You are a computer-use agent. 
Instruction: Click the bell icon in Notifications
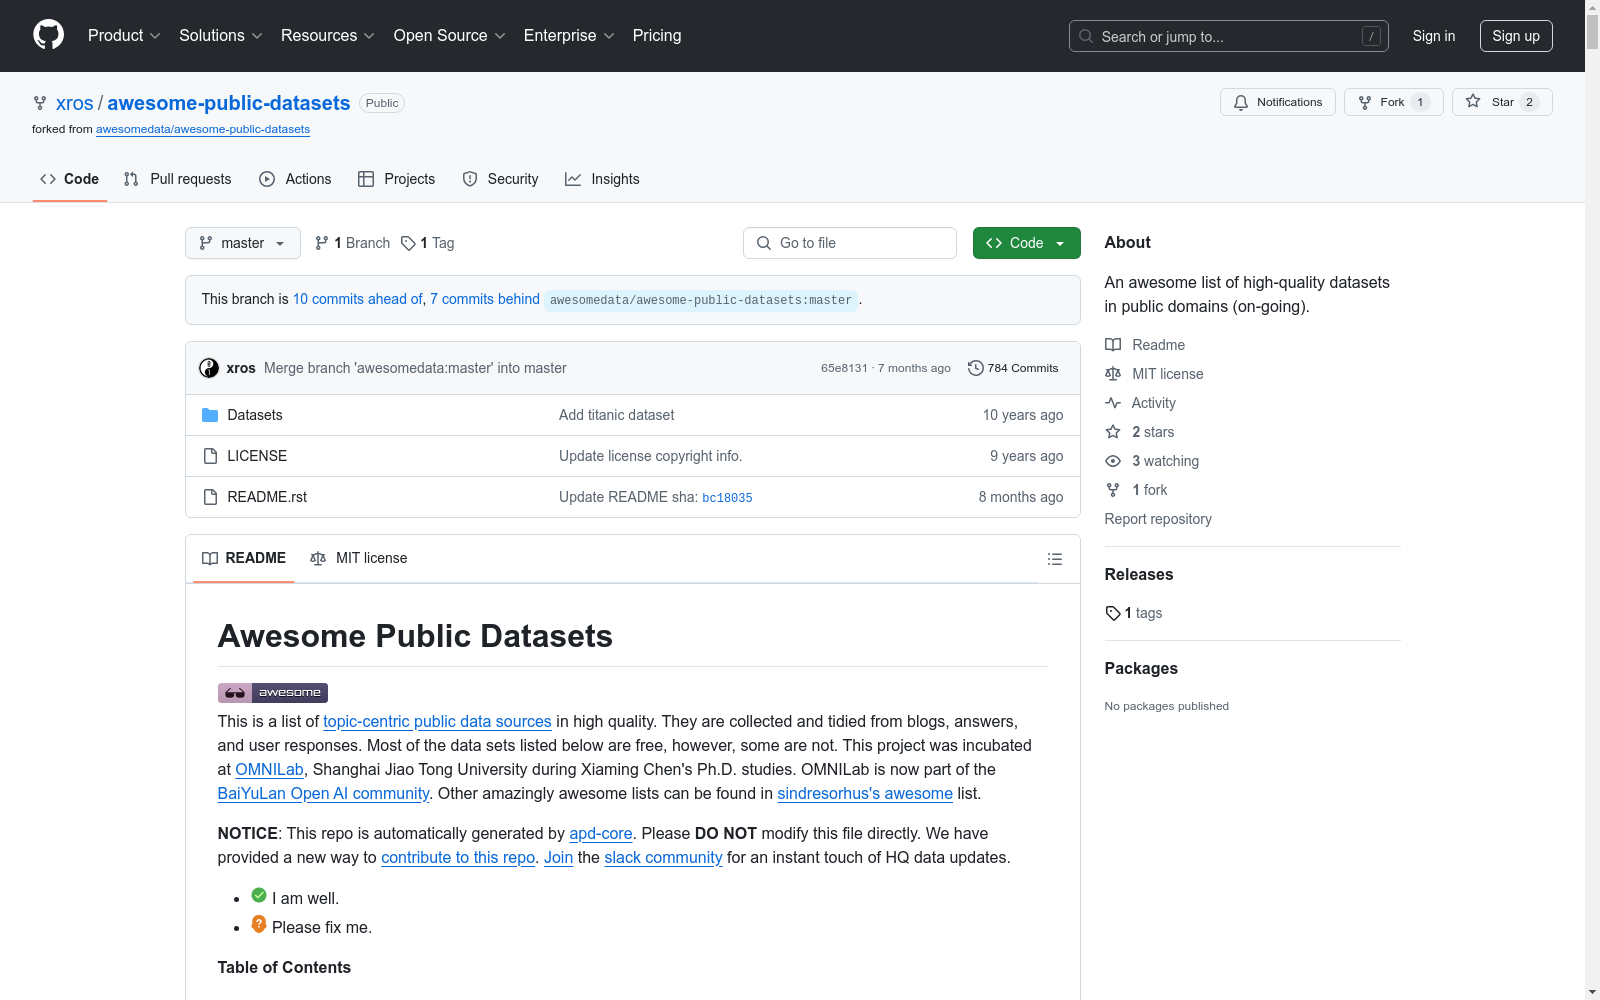[1241, 102]
